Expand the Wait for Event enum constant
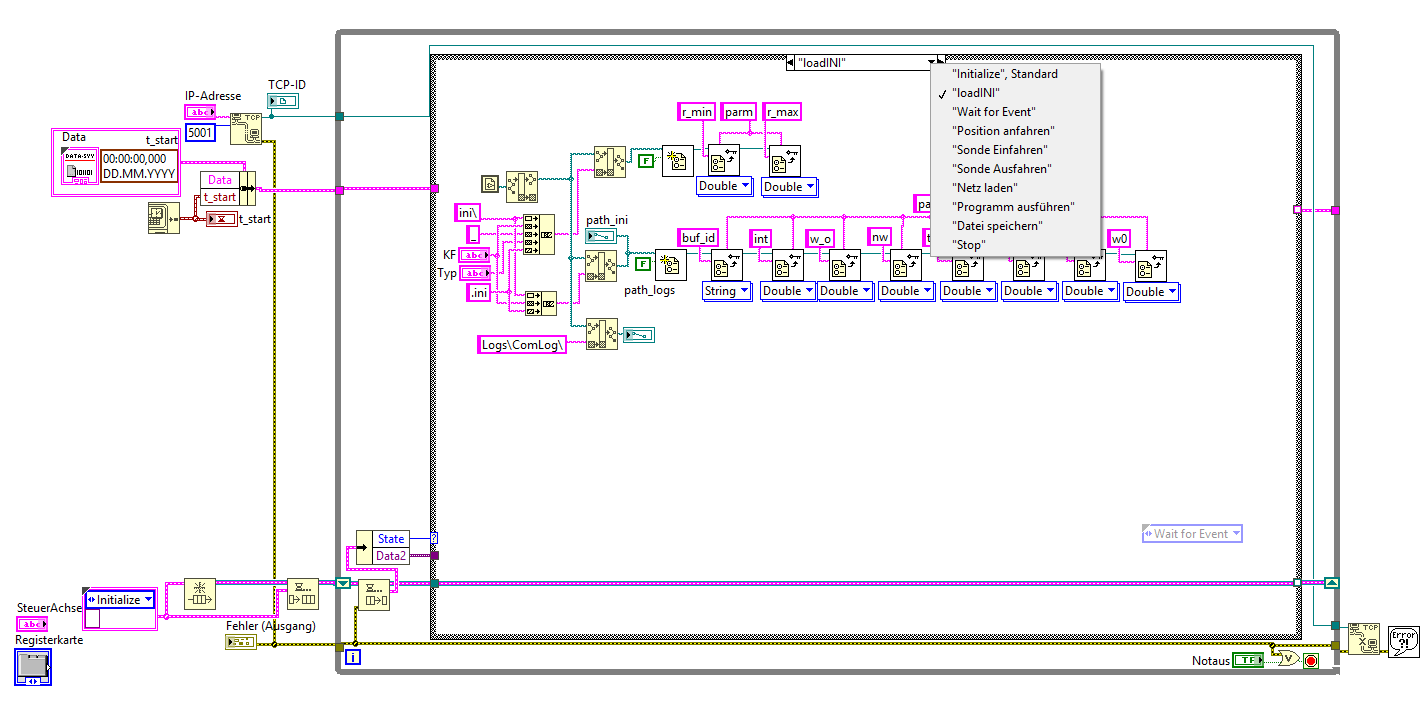 1192,534
